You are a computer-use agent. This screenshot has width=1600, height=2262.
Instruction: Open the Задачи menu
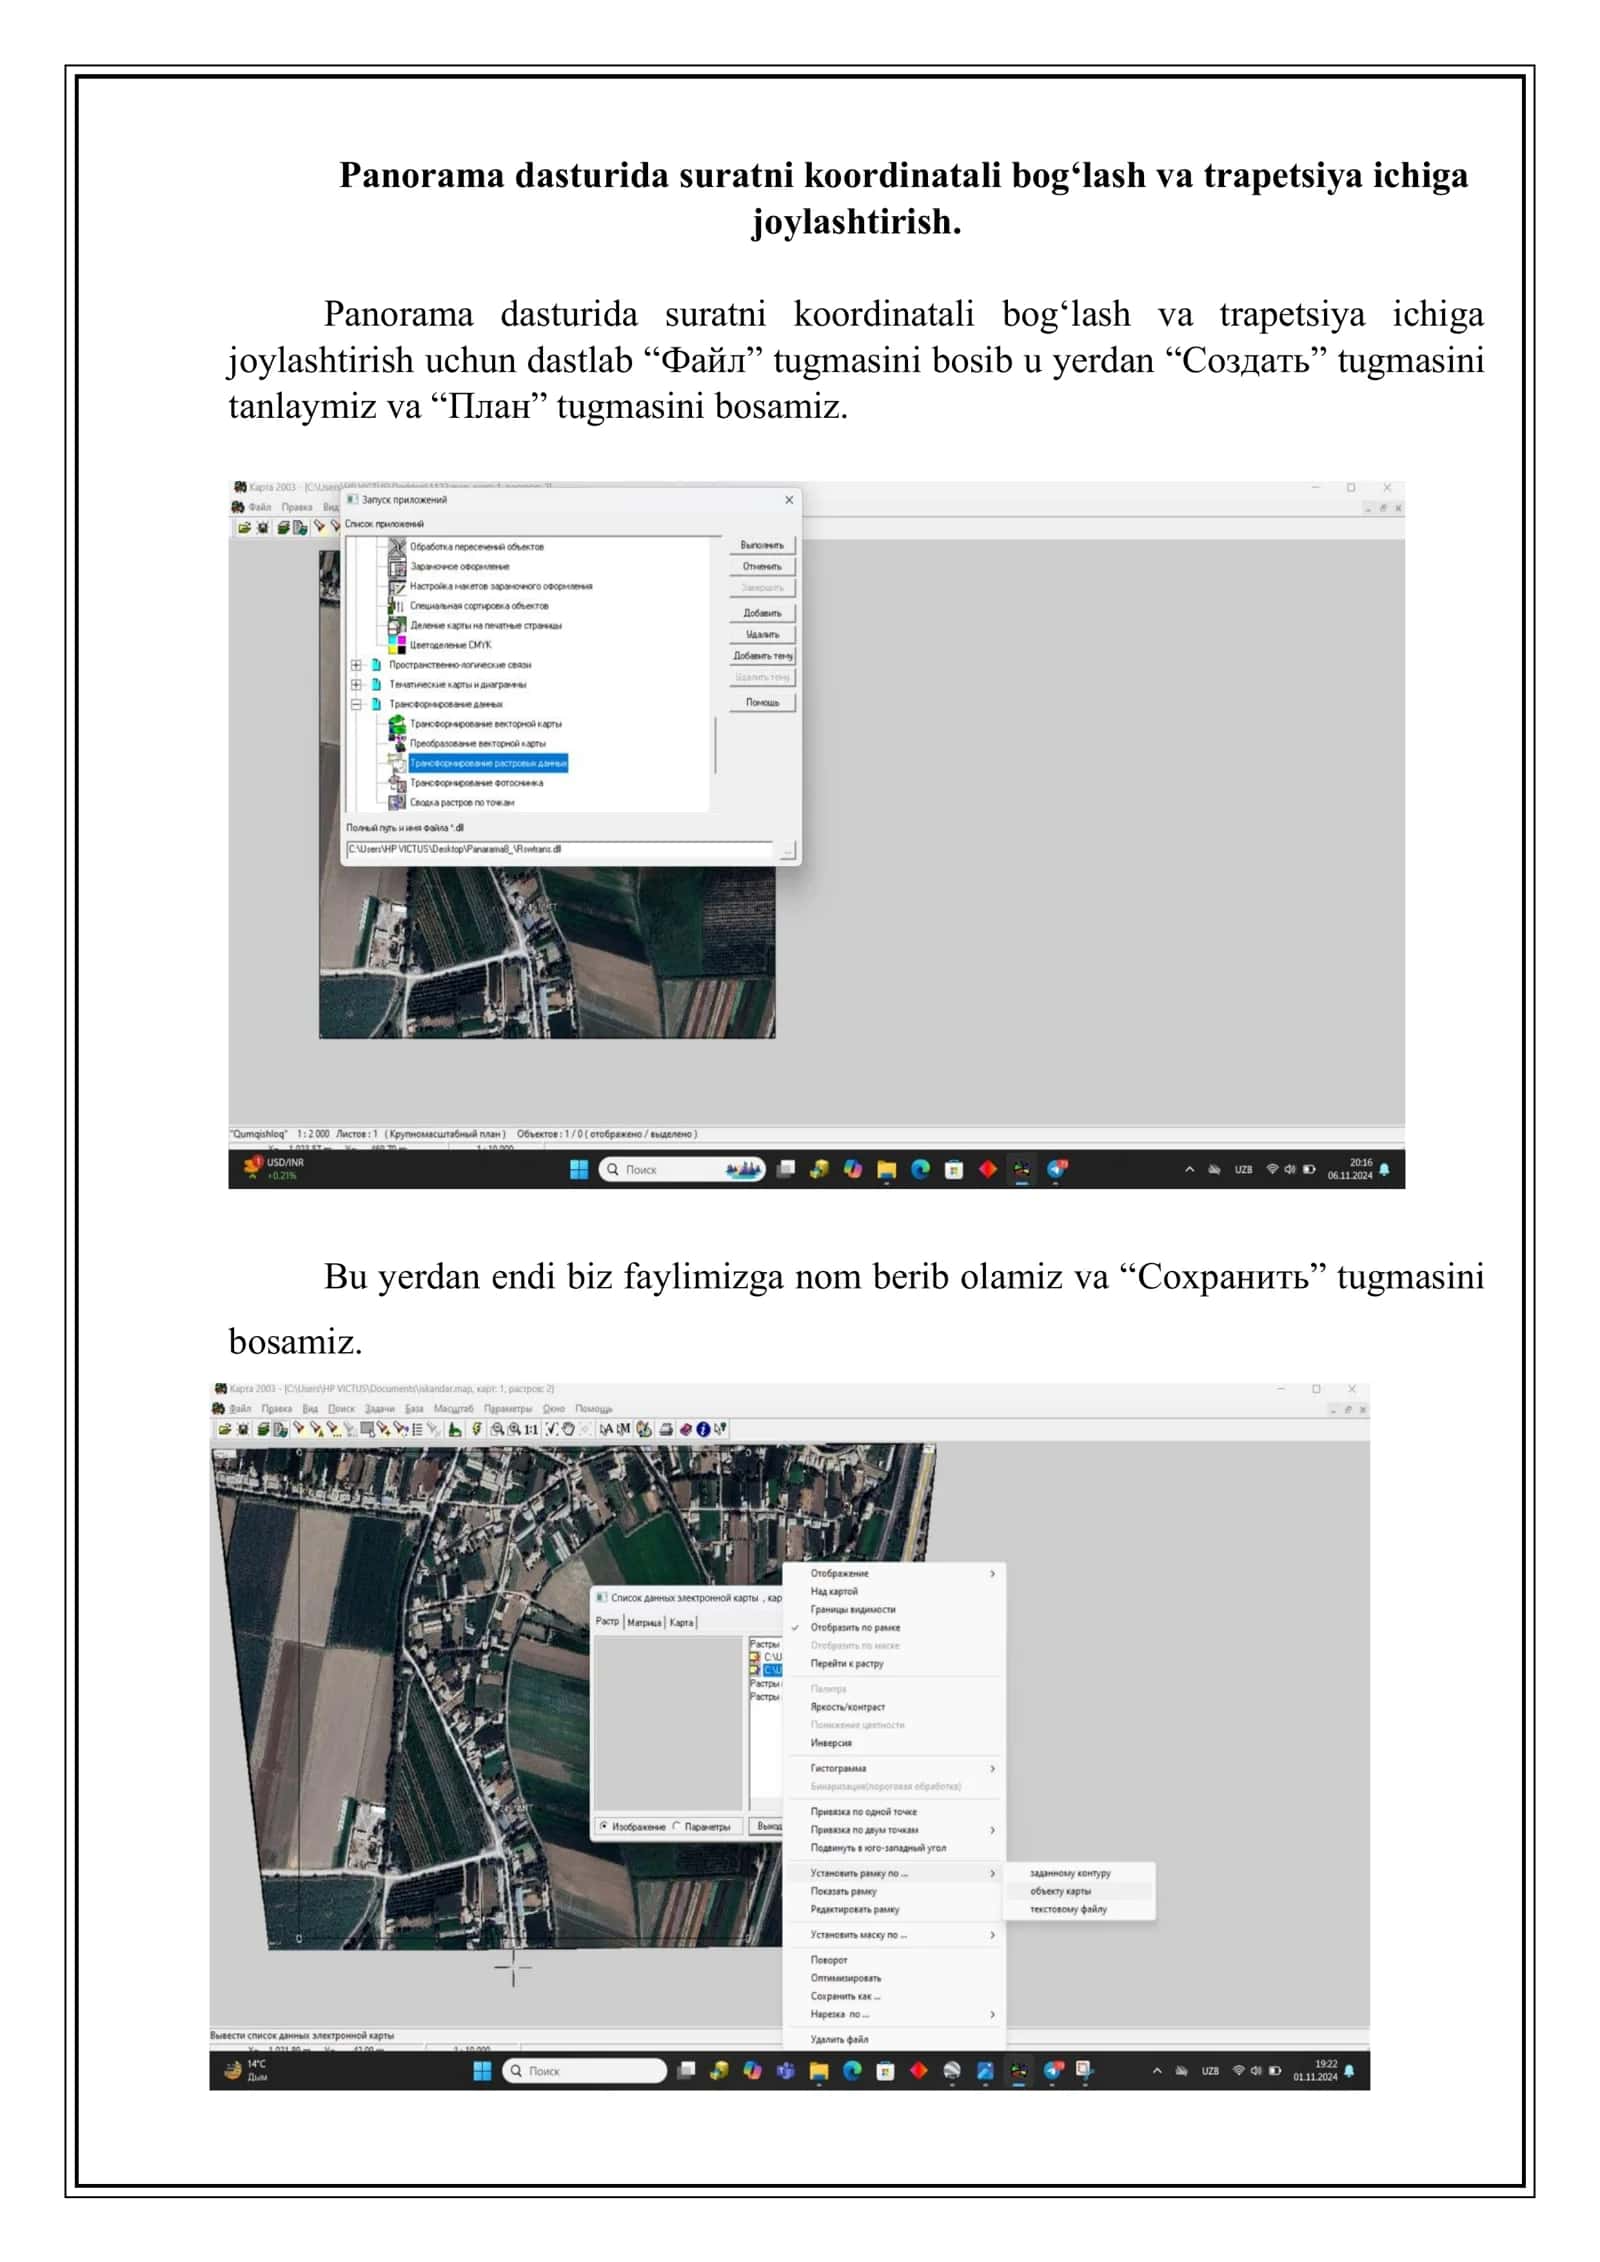pyautogui.click(x=379, y=1408)
